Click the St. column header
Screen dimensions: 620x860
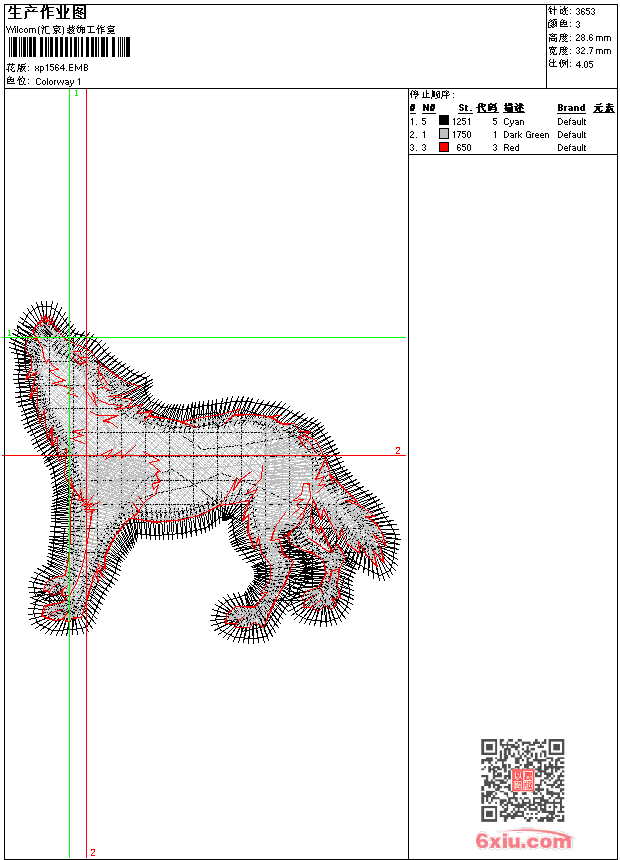point(464,108)
